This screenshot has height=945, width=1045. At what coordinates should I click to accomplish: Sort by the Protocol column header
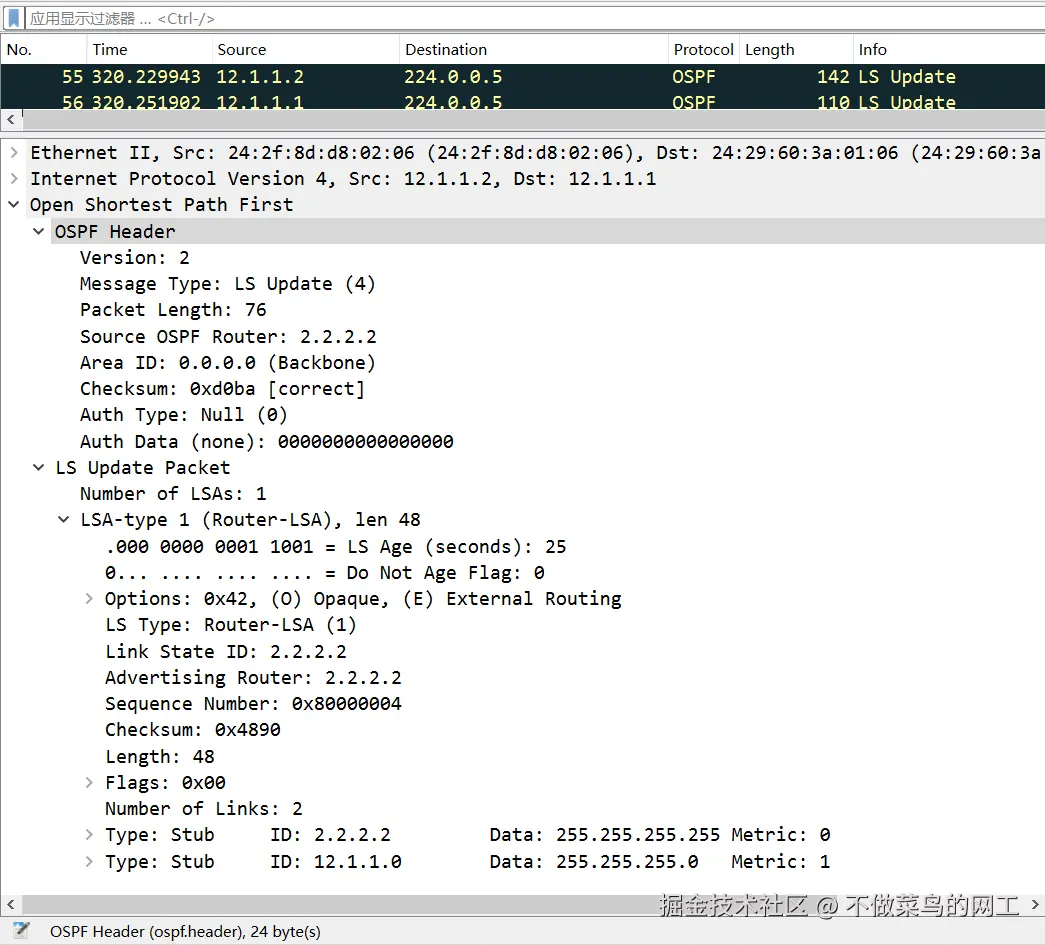[x=703, y=49]
